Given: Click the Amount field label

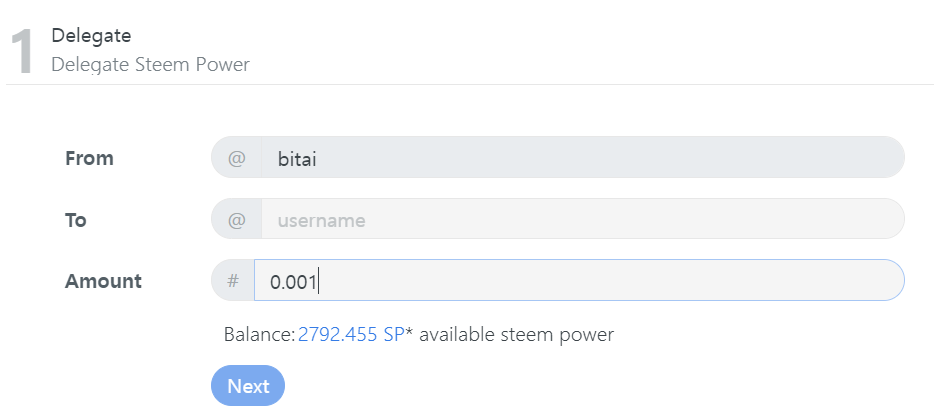Looking at the screenshot, I should tap(103, 281).
